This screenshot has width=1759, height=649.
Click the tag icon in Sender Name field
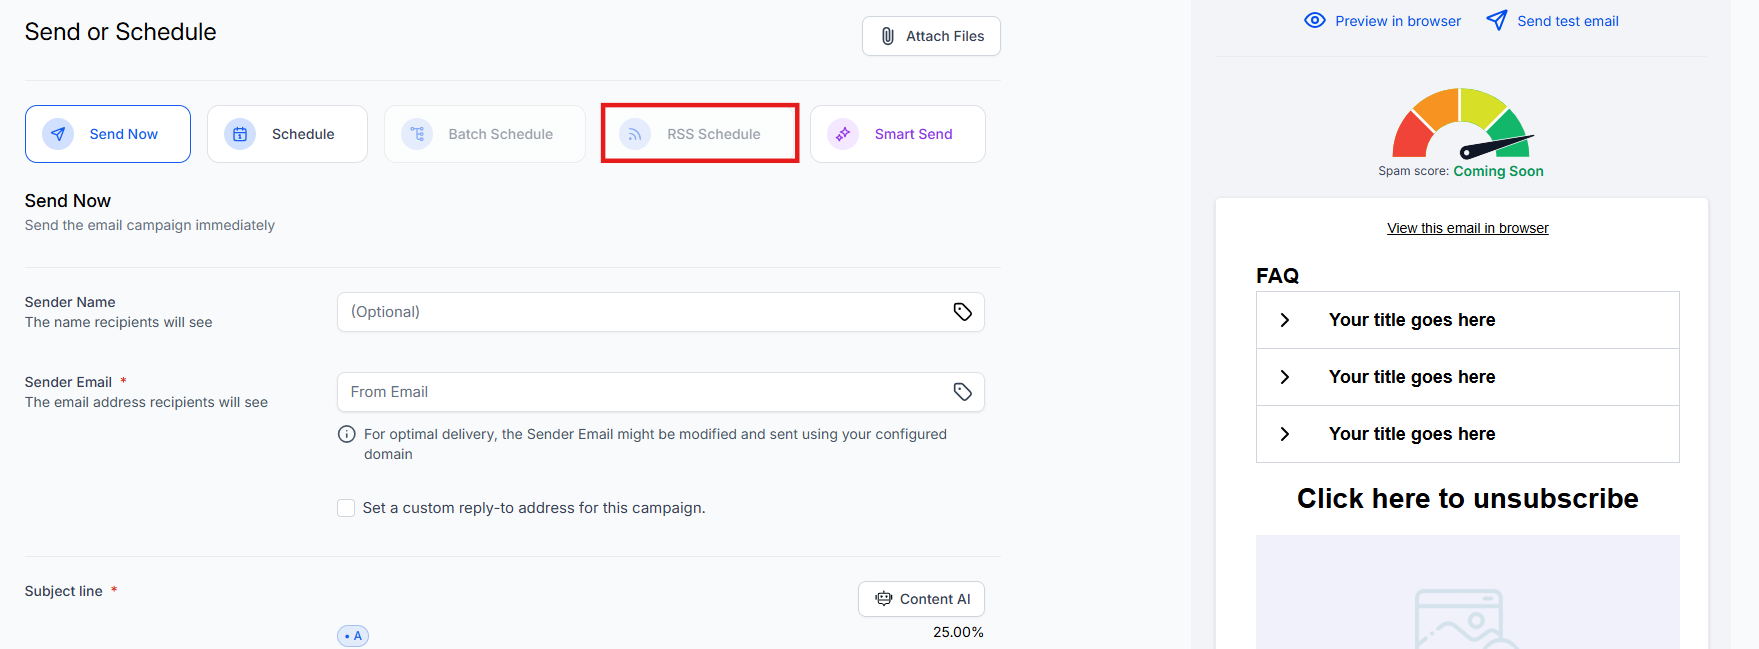[962, 312]
